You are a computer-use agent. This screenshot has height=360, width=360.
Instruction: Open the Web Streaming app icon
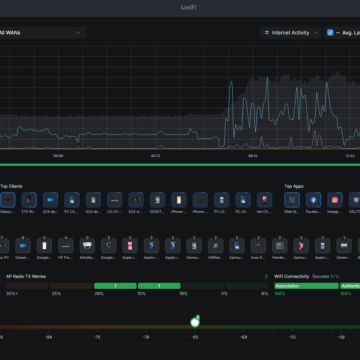[x=292, y=200]
